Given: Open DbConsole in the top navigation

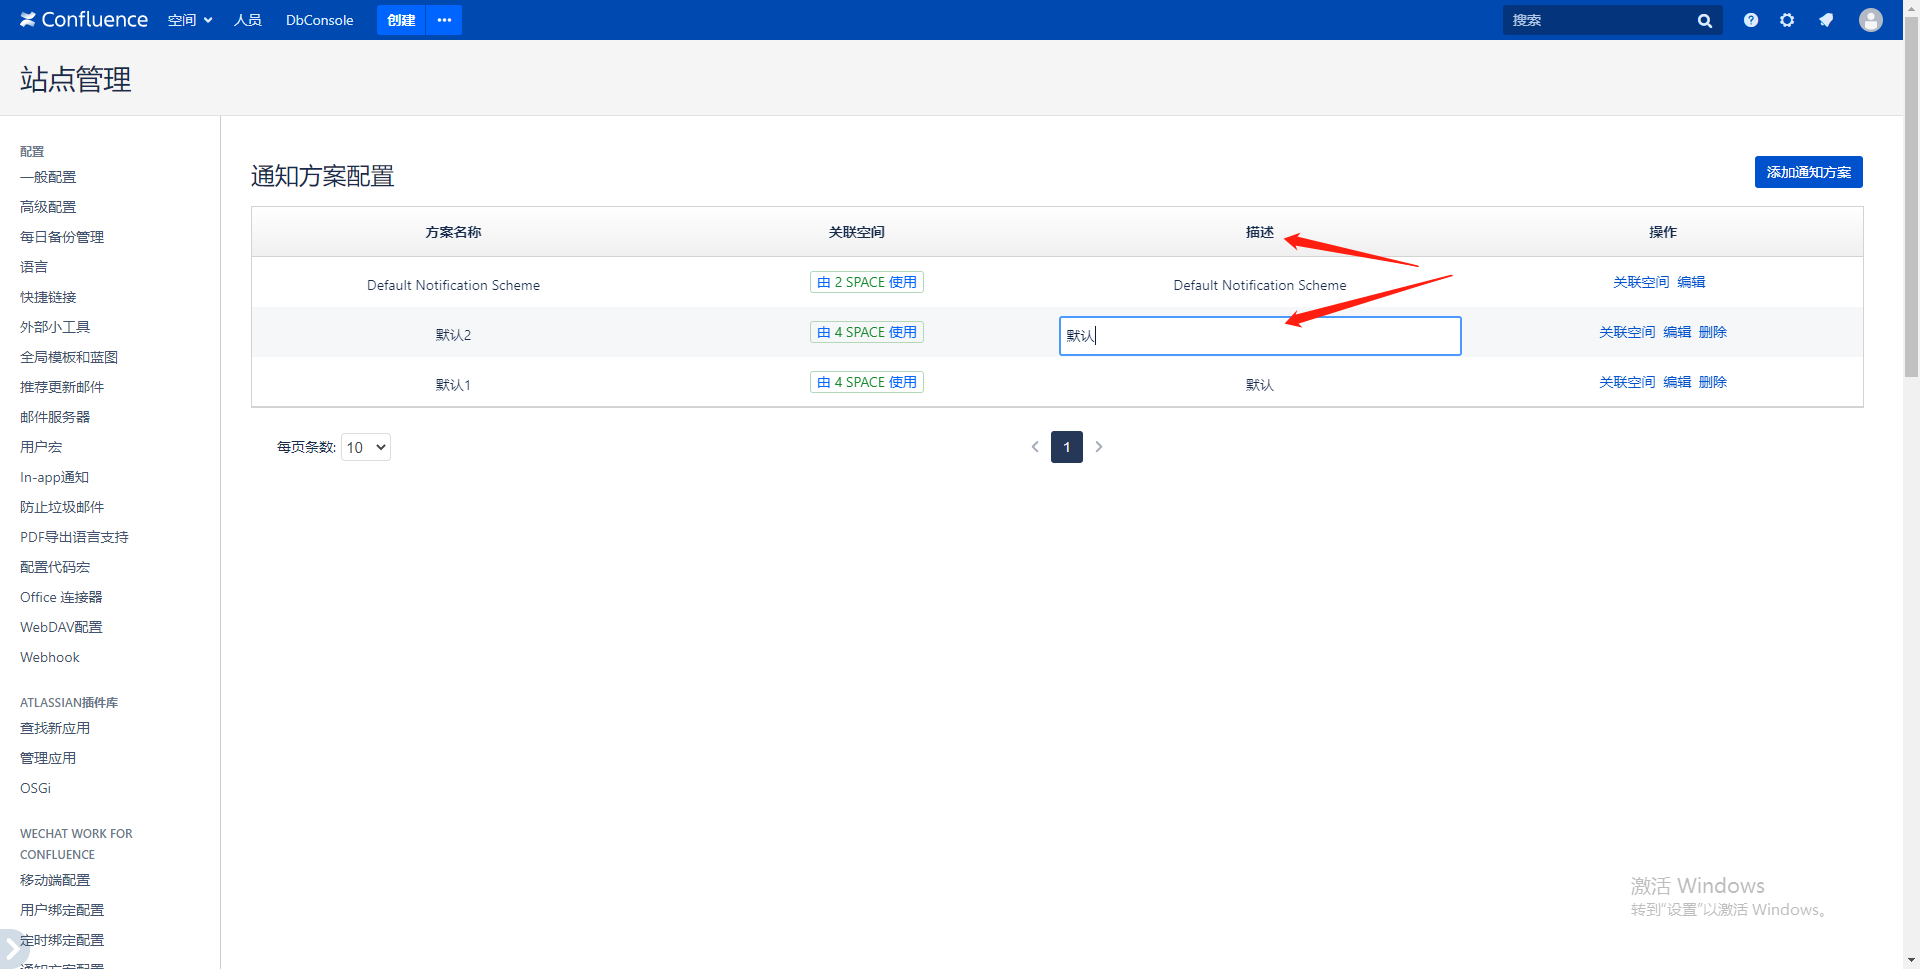Looking at the screenshot, I should pos(319,20).
